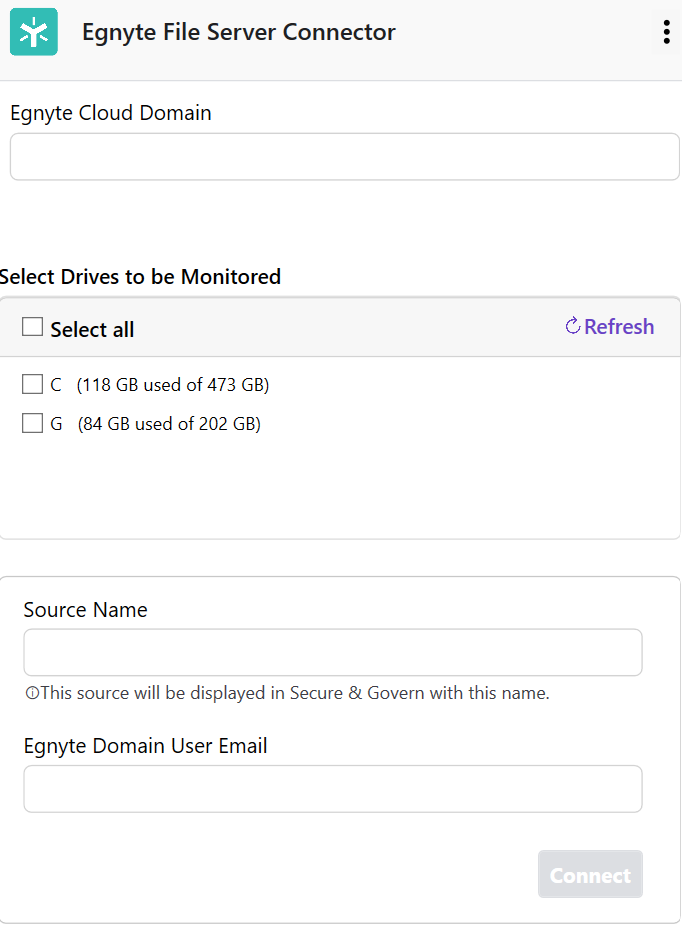Focus the Source Name text field
This screenshot has width=682, height=943.
(332, 652)
